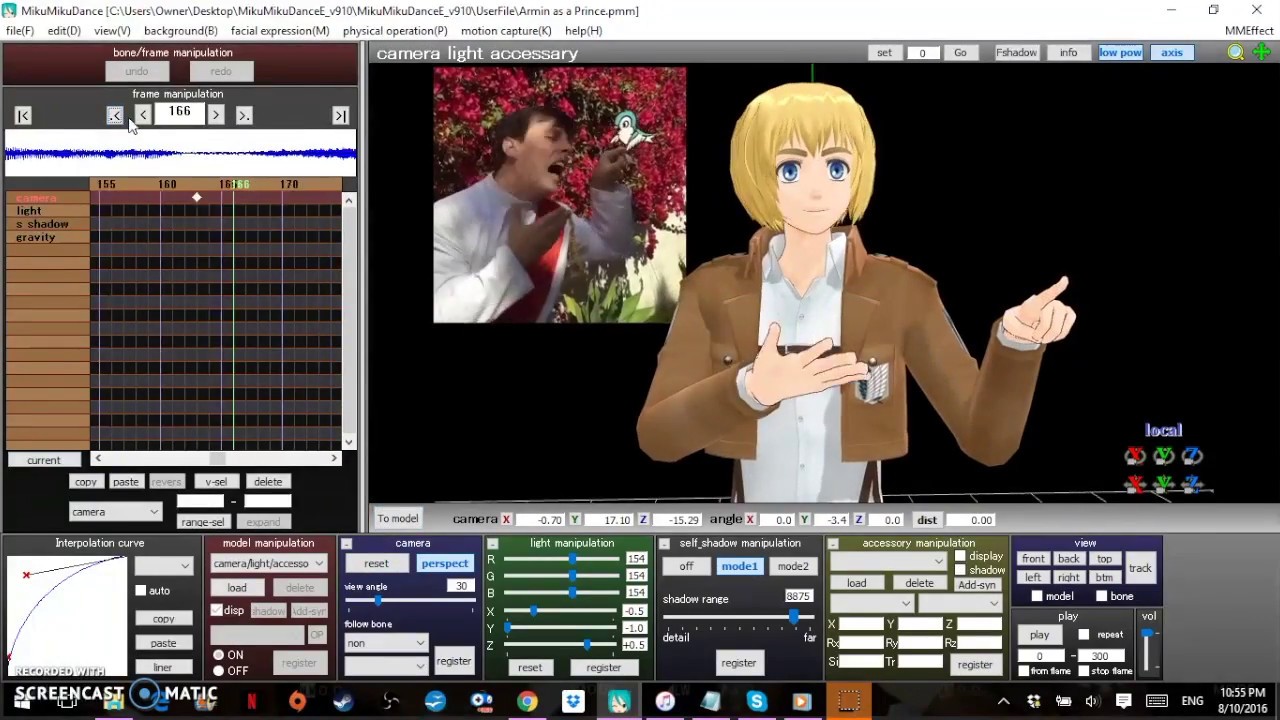Open the facial expression(M) menu

(280, 31)
